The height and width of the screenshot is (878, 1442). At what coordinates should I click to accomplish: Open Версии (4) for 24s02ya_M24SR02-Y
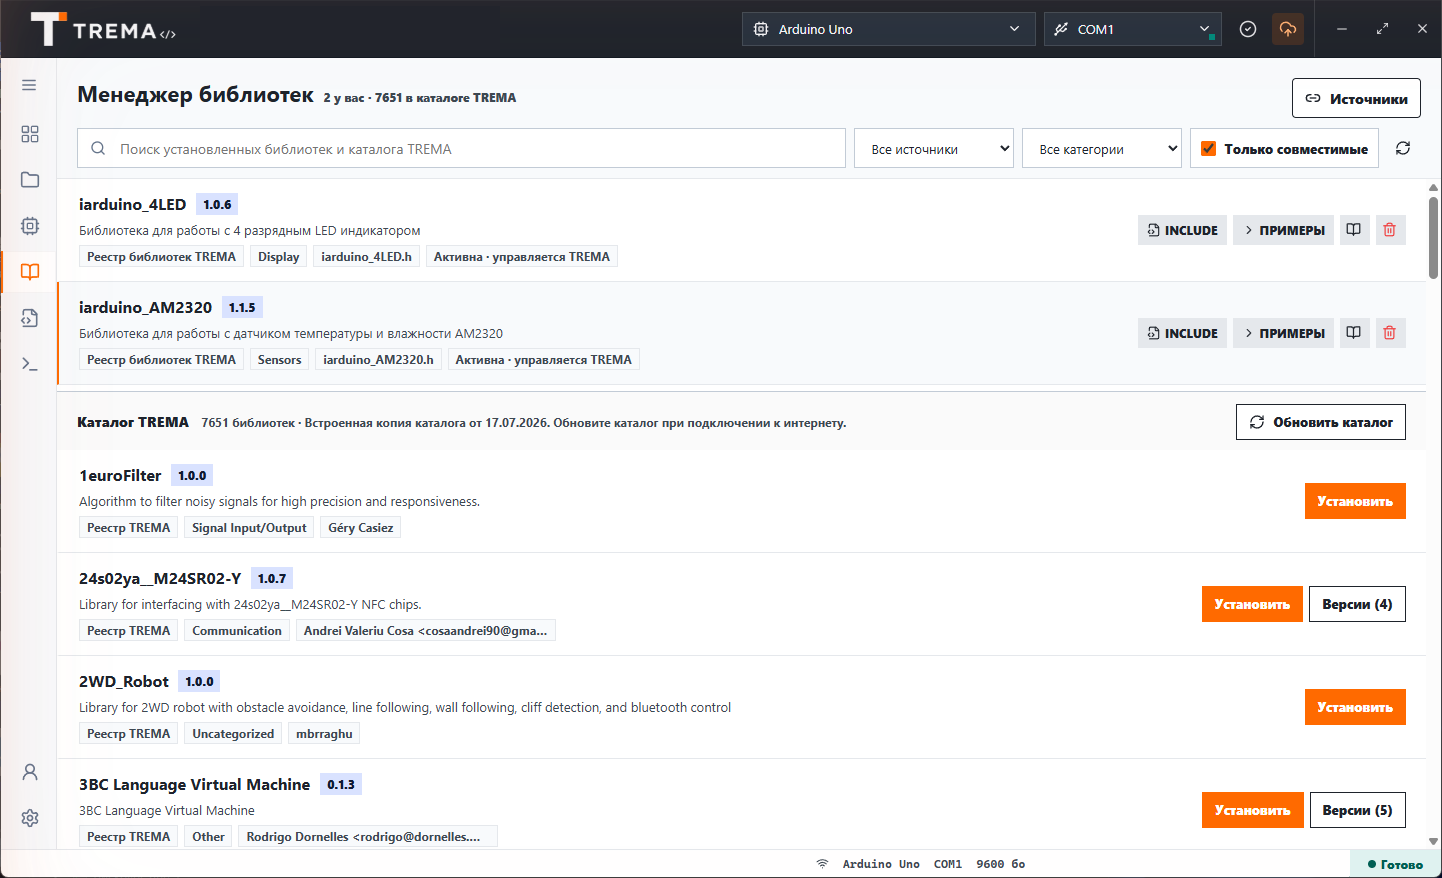coord(1357,604)
